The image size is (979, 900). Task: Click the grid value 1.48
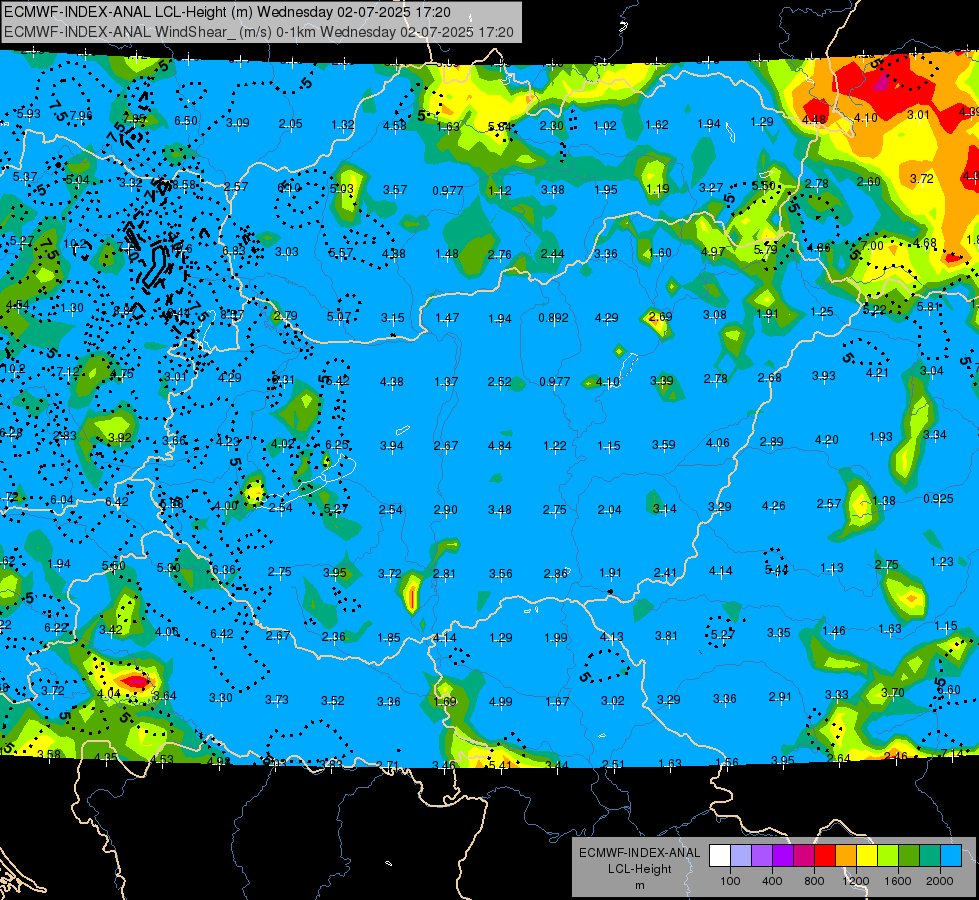coord(447,254)
